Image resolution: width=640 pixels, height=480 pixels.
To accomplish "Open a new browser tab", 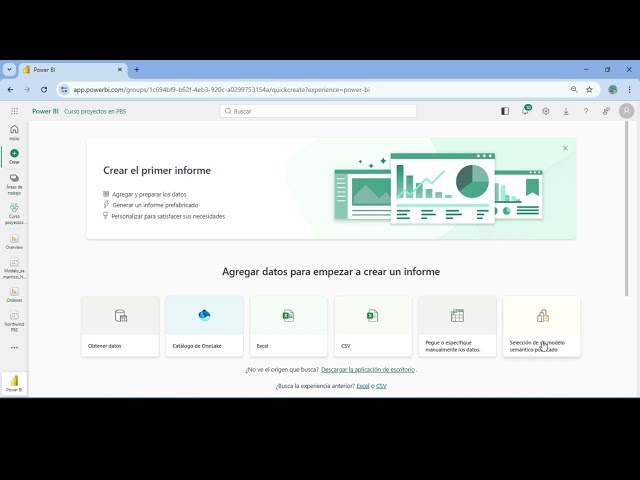I will pyautogui.click(x=137, y=70).
